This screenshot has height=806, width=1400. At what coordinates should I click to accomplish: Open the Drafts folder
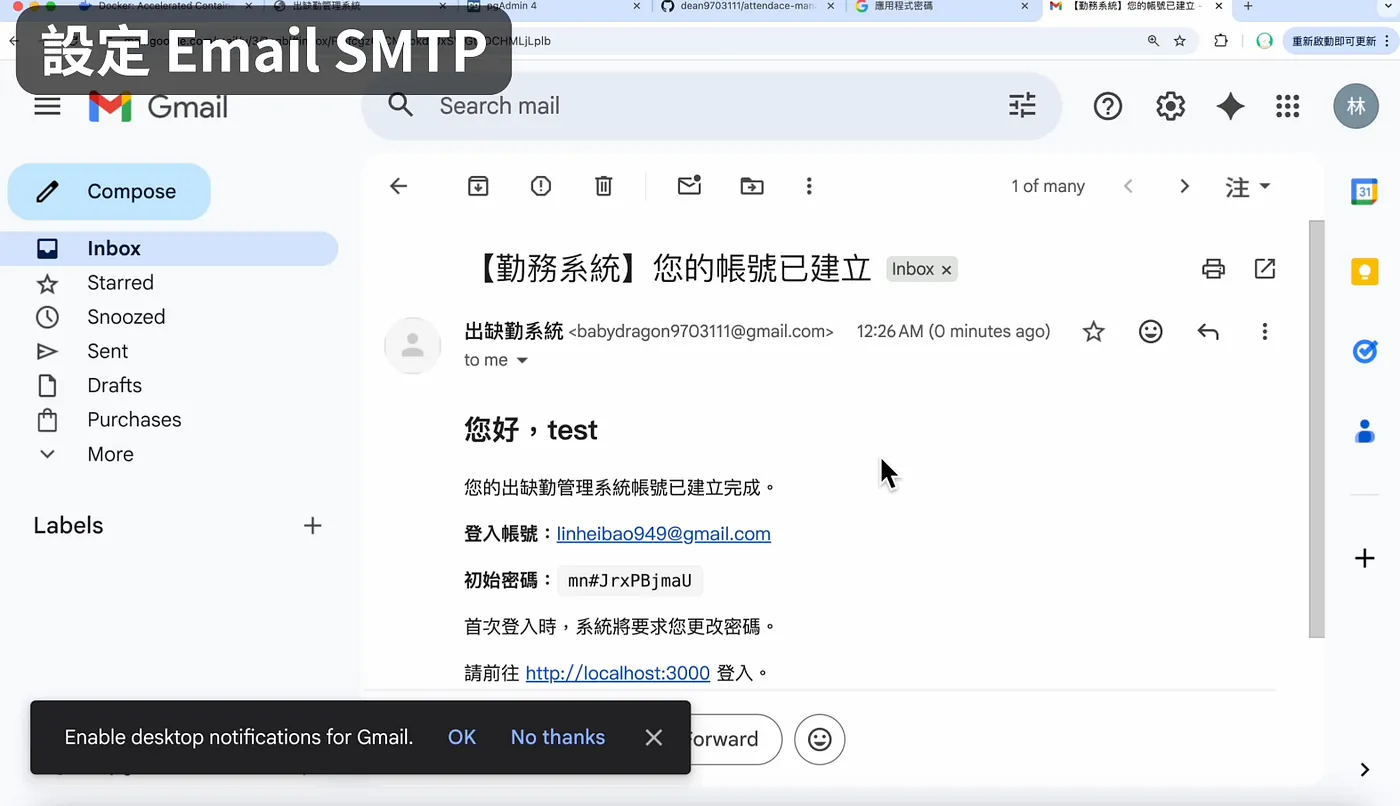point(114,385)
